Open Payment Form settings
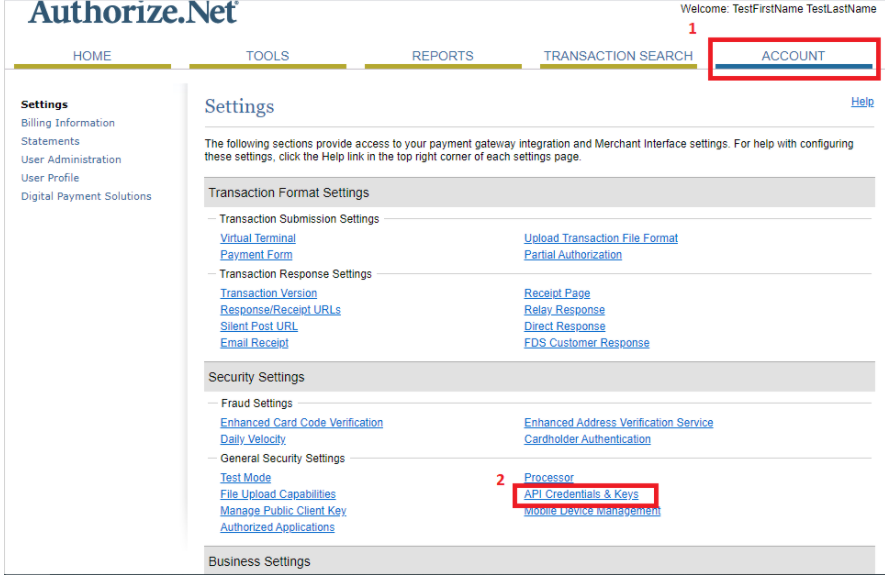This screenshot has height=575, width=885. 256,254
